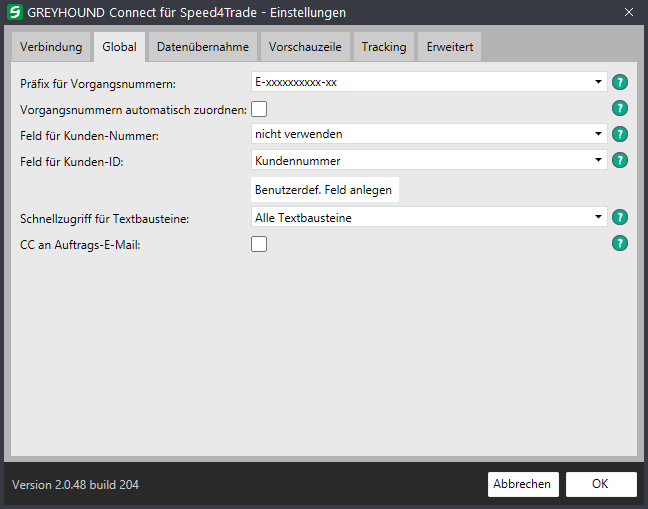The height and width of the screenshot is (509, 648).
Task: Switch to the Tracking tab
Action: coord(384,47)
